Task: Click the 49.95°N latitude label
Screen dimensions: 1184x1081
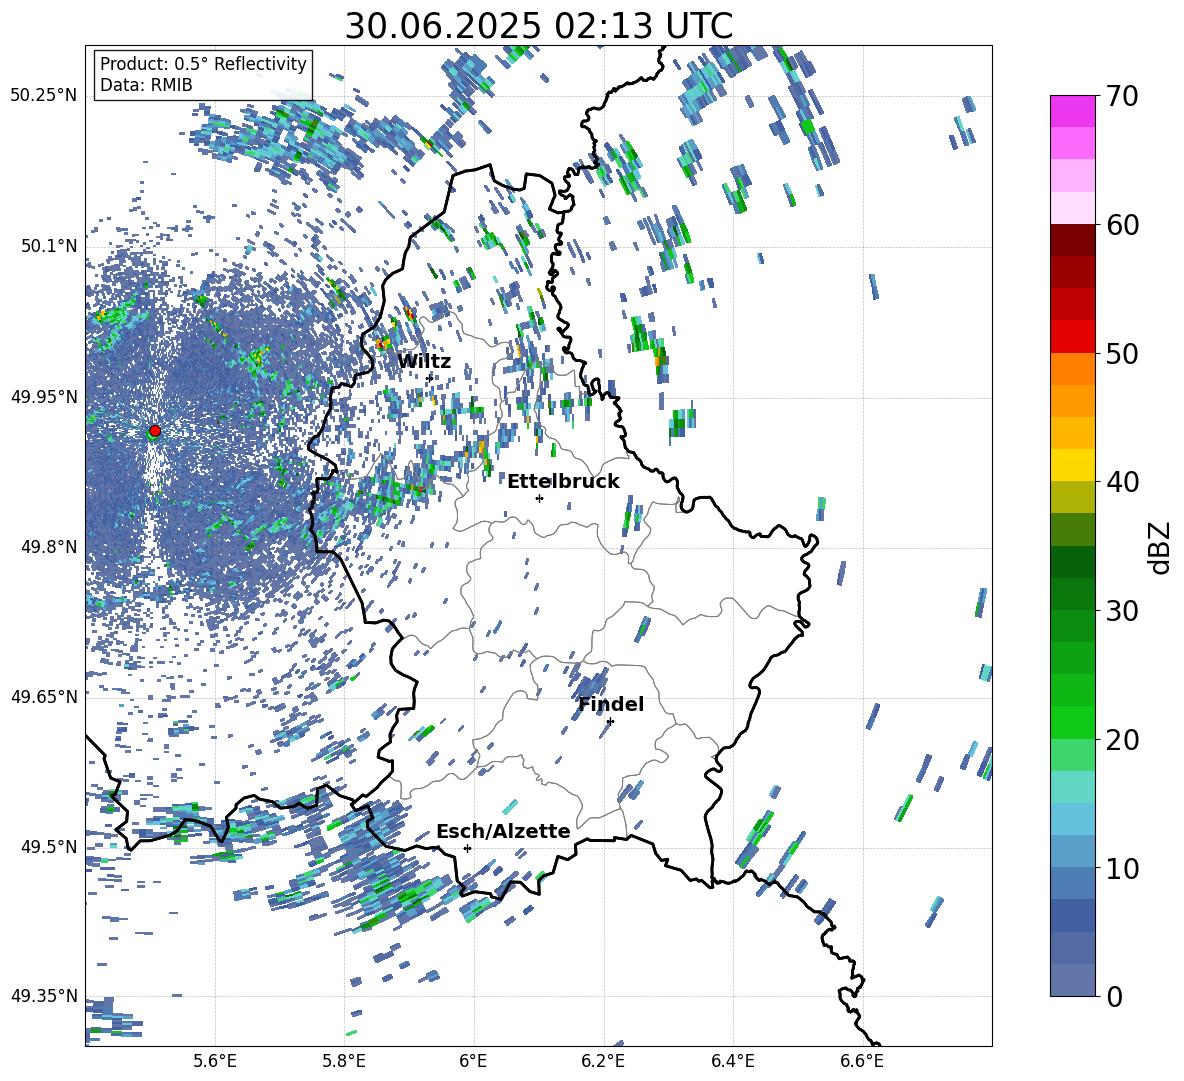Action: coord(44,397)
